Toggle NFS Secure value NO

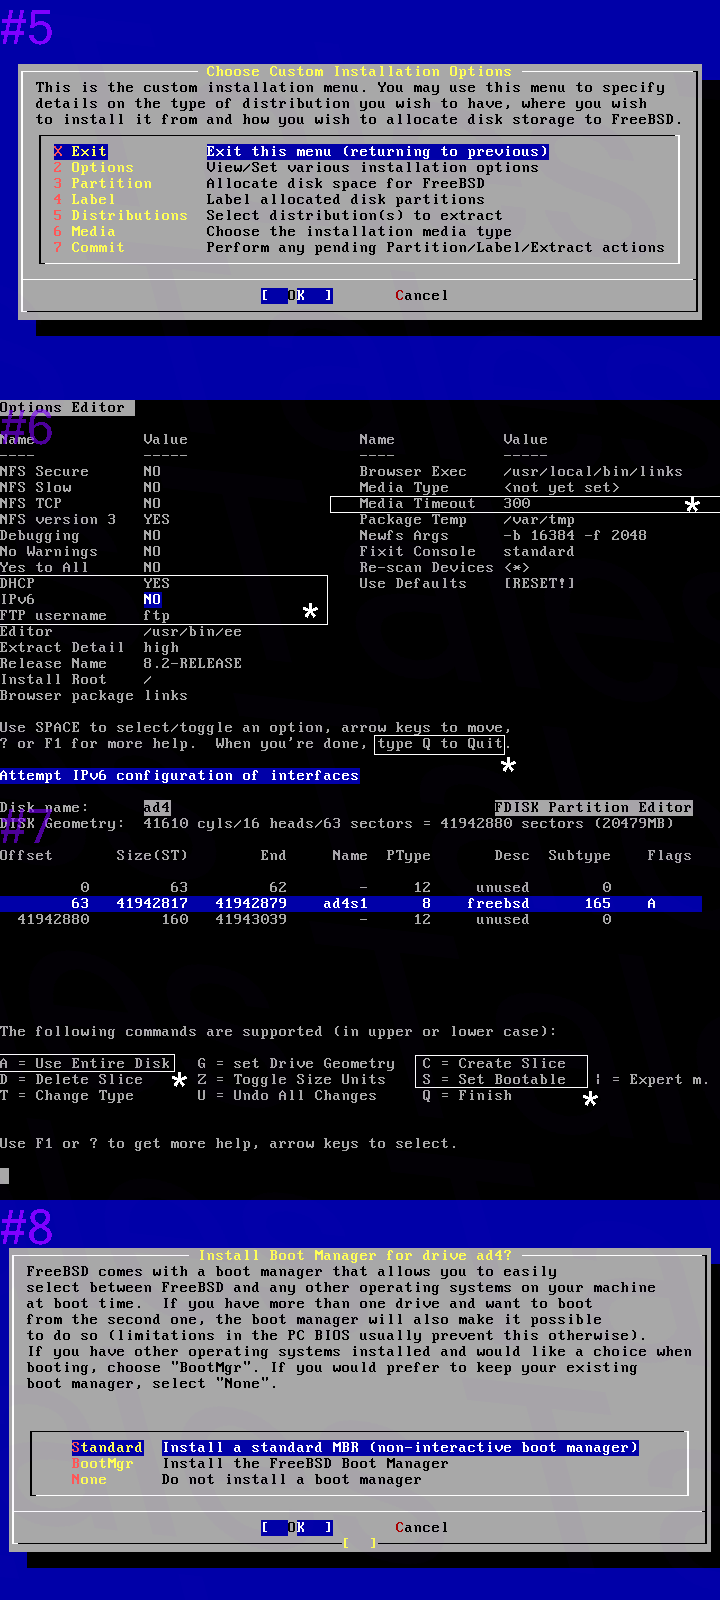[x=152, y=472]
